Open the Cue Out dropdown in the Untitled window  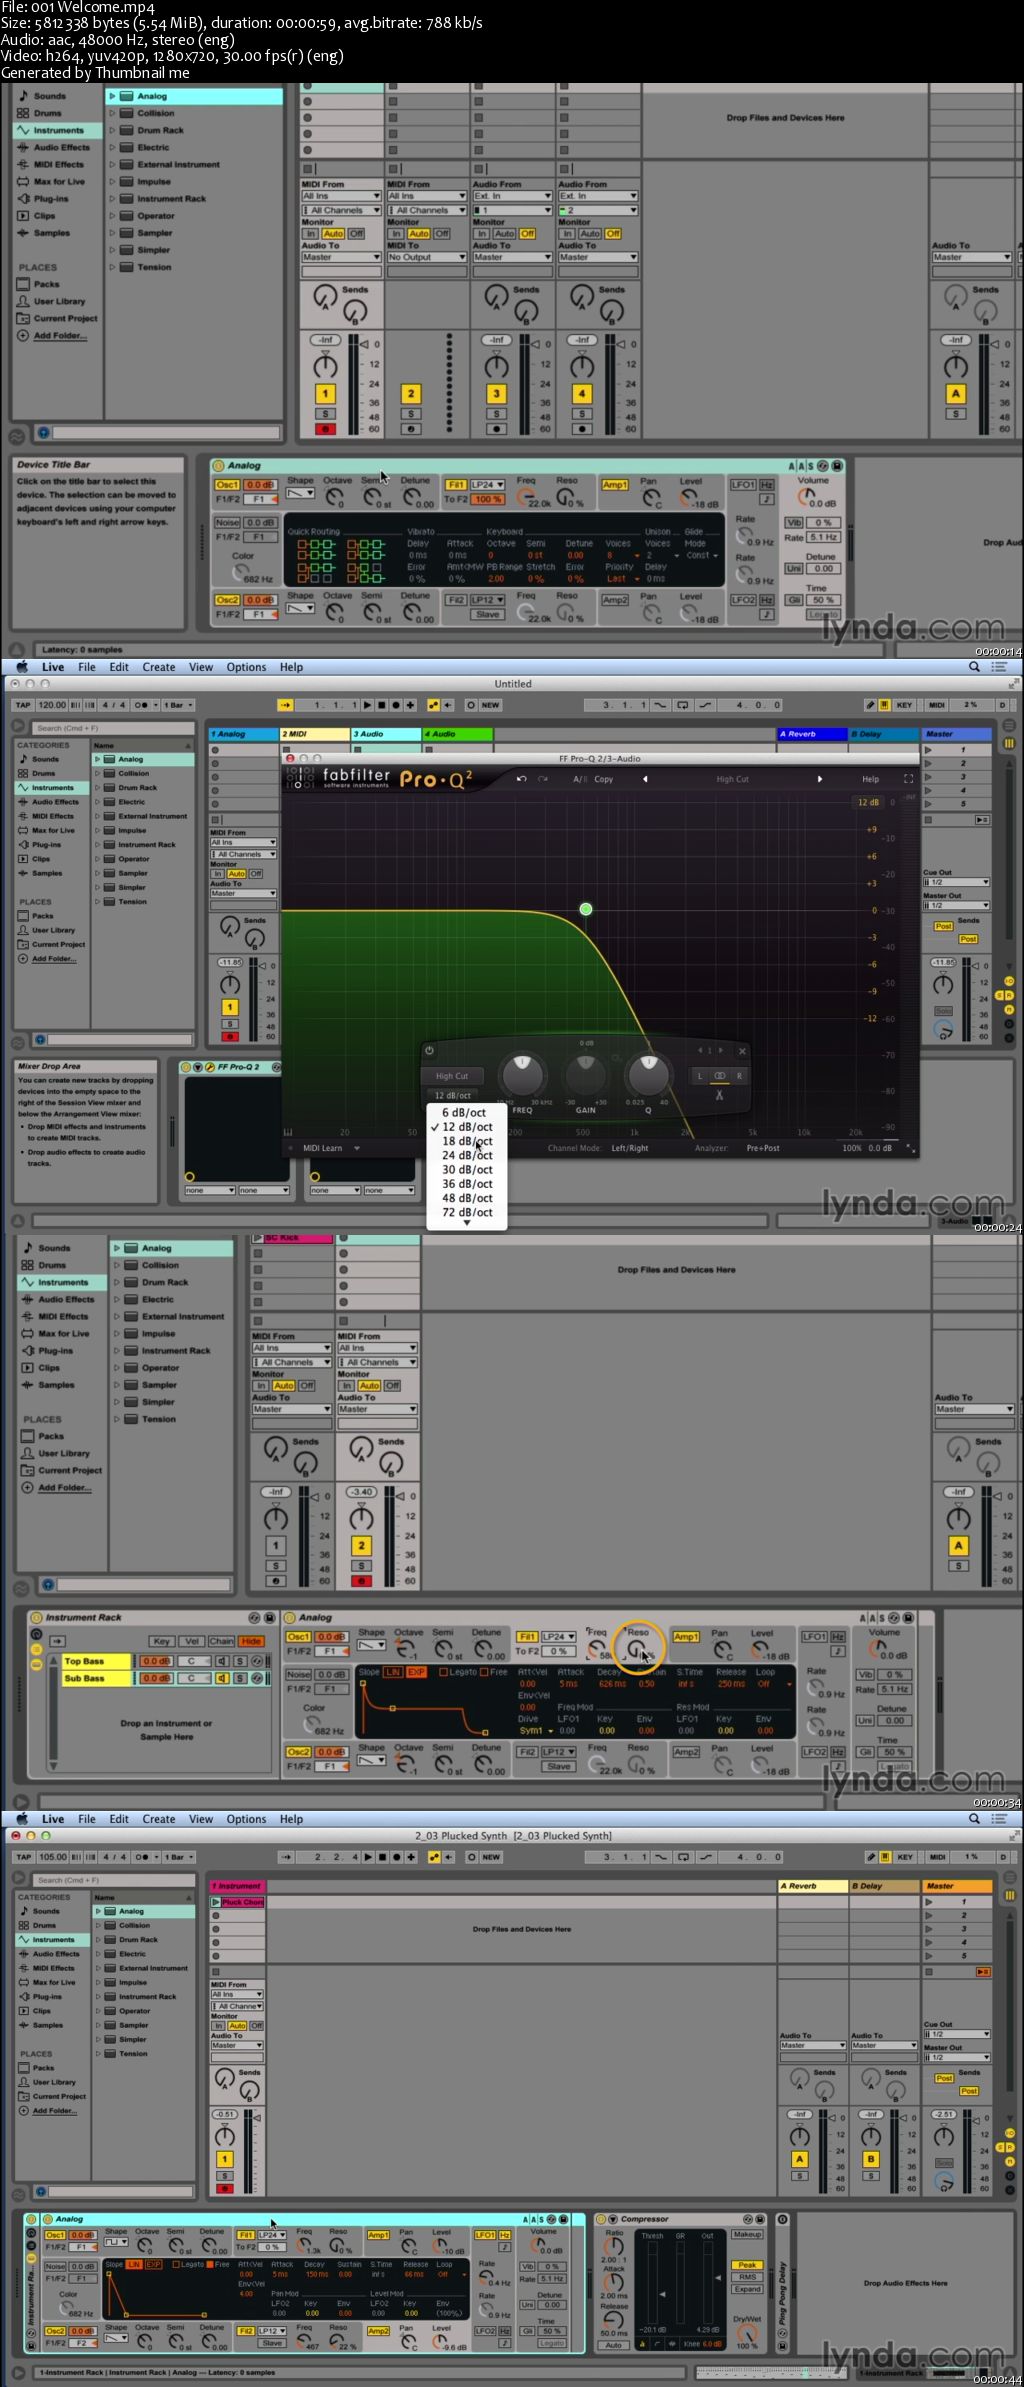956,882
